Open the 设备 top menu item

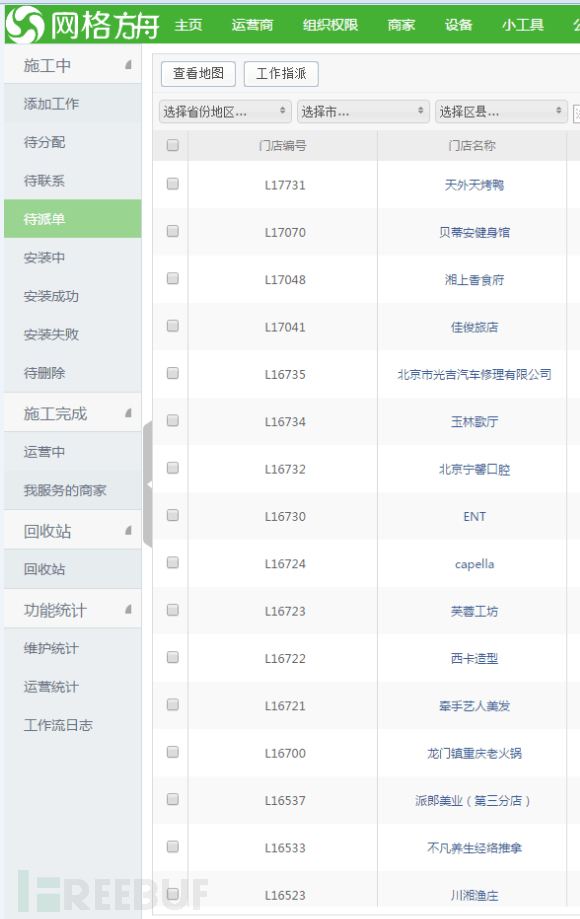click(459, 25)
